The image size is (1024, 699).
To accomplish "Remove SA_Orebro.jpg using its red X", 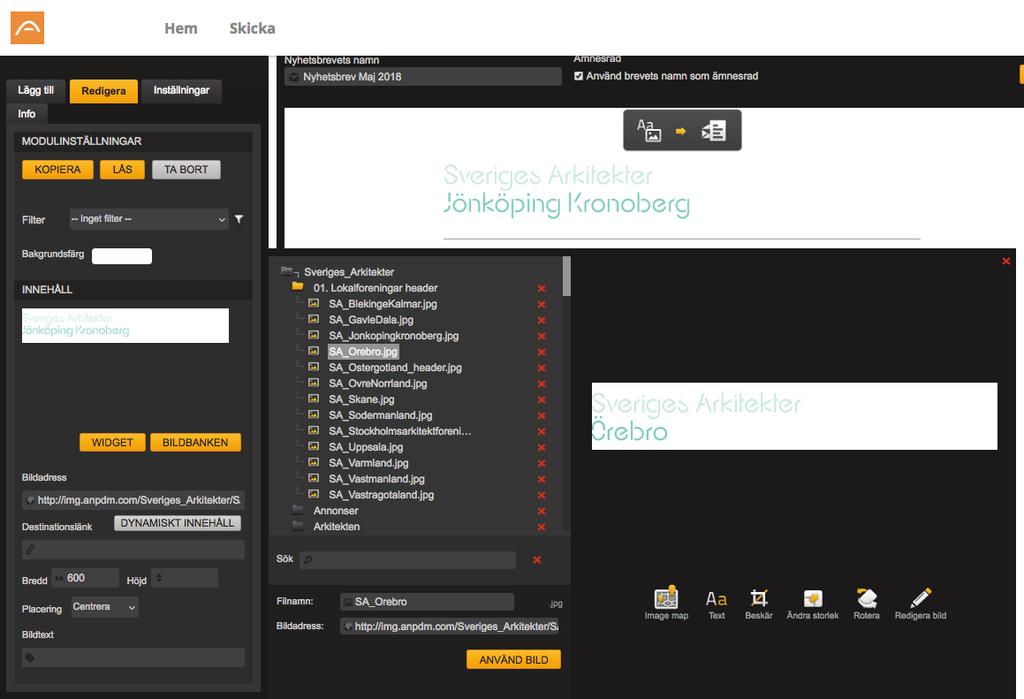I will point(541,352).
